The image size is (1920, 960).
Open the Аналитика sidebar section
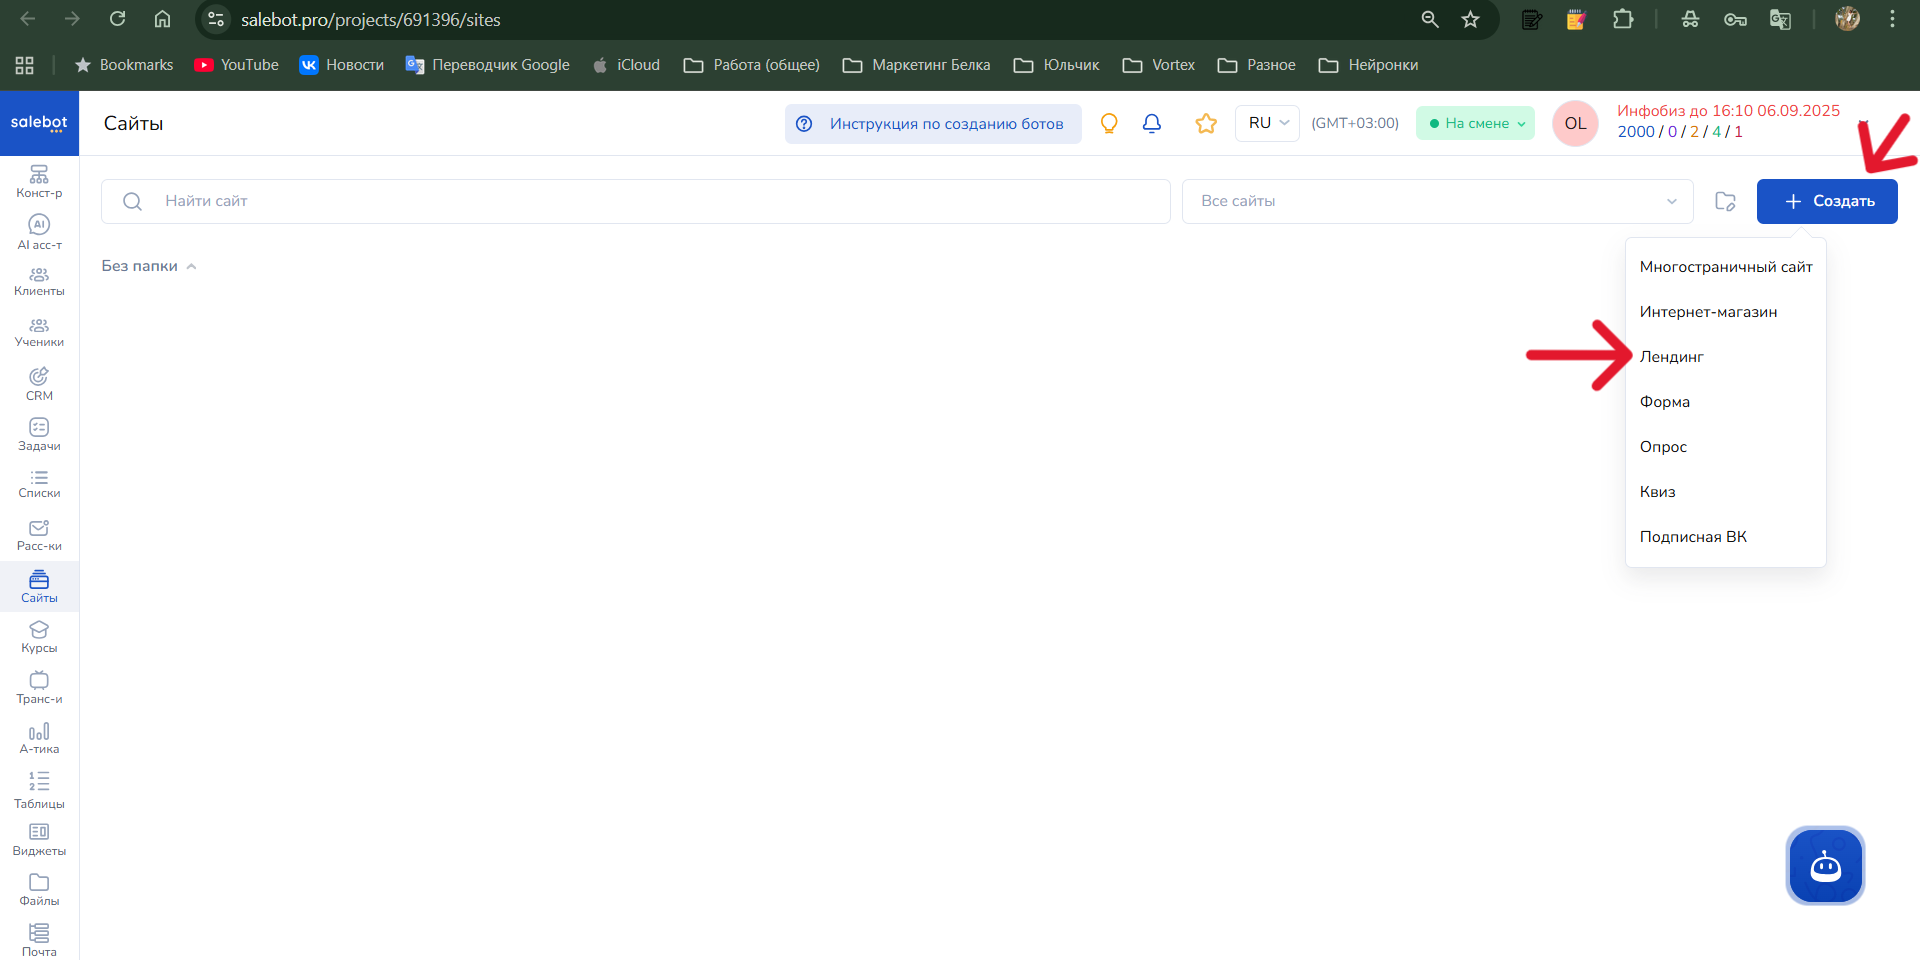(x=39, y=737)
